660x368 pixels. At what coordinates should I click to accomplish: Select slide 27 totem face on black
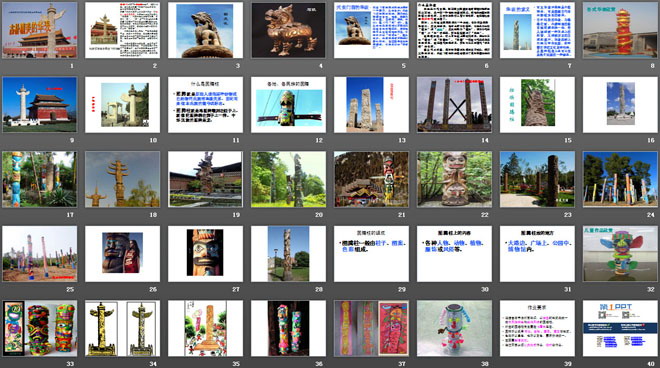point(205,253)
